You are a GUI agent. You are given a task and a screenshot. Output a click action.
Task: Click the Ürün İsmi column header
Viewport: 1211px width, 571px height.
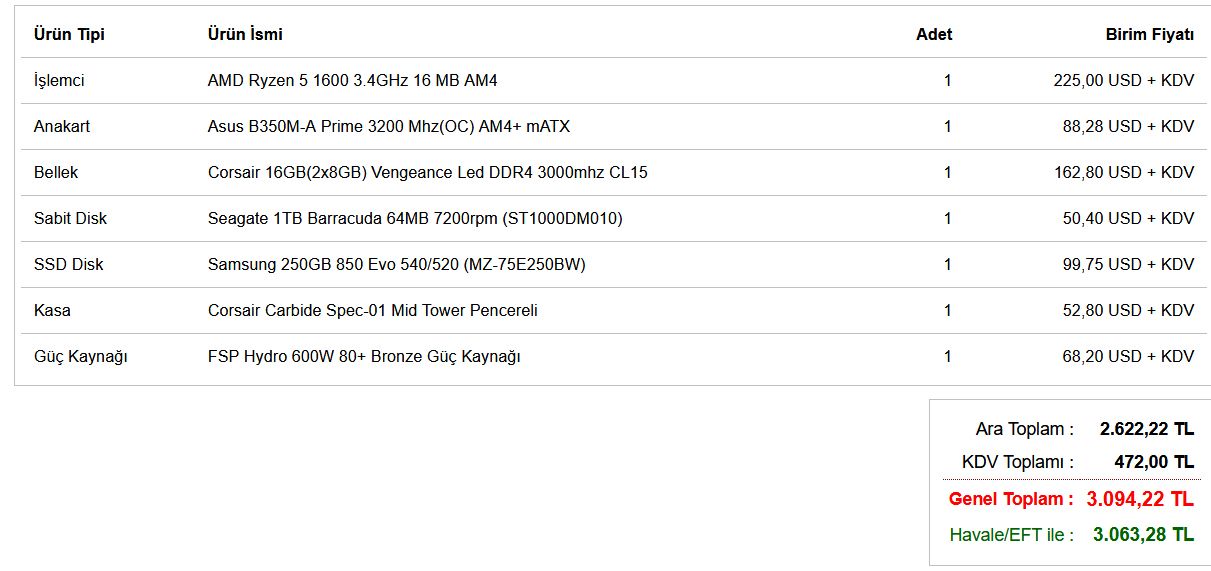point(245,34)
